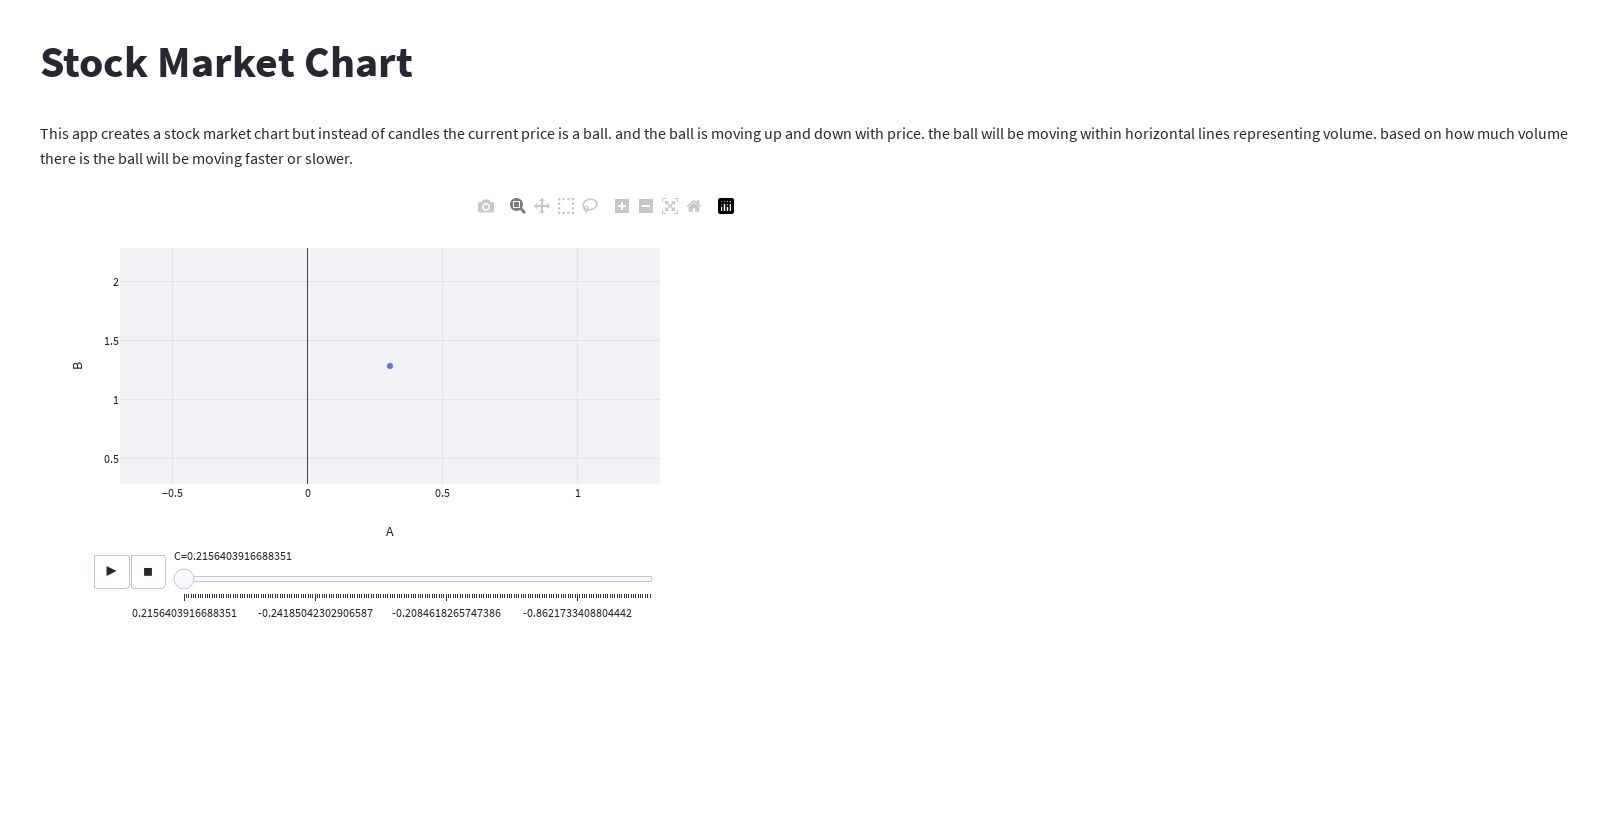The image size is (1600, 836).
Task: Click the y-axis title B
Action: (x=78, y=366)
